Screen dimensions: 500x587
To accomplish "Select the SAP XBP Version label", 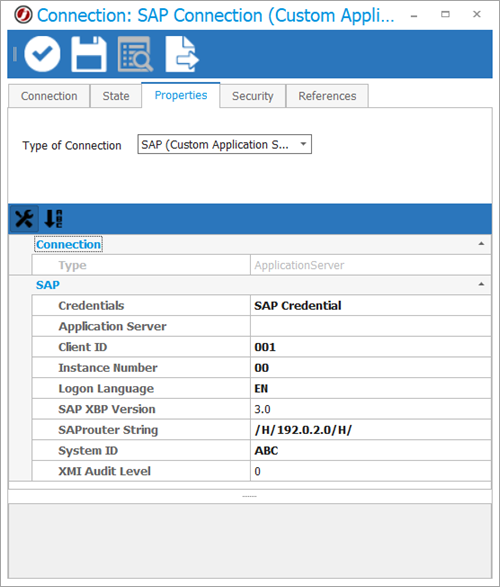I will click(107, 409).
